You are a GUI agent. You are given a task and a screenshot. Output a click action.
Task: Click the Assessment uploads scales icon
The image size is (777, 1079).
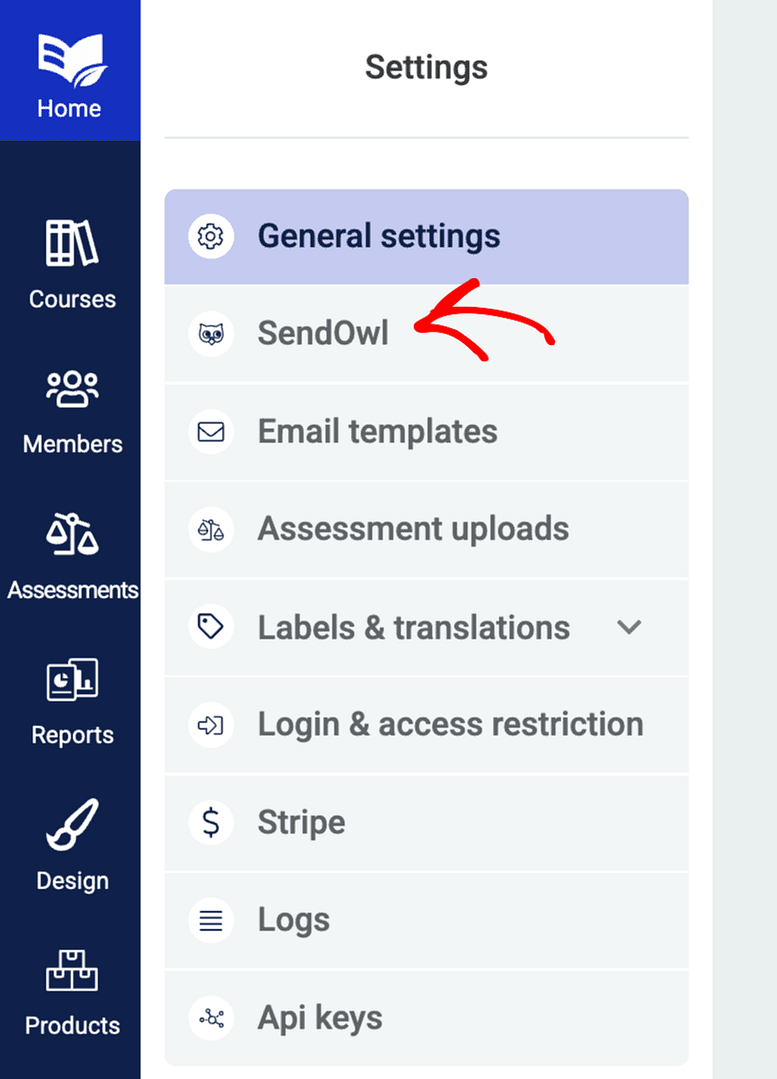coord(210,530)
